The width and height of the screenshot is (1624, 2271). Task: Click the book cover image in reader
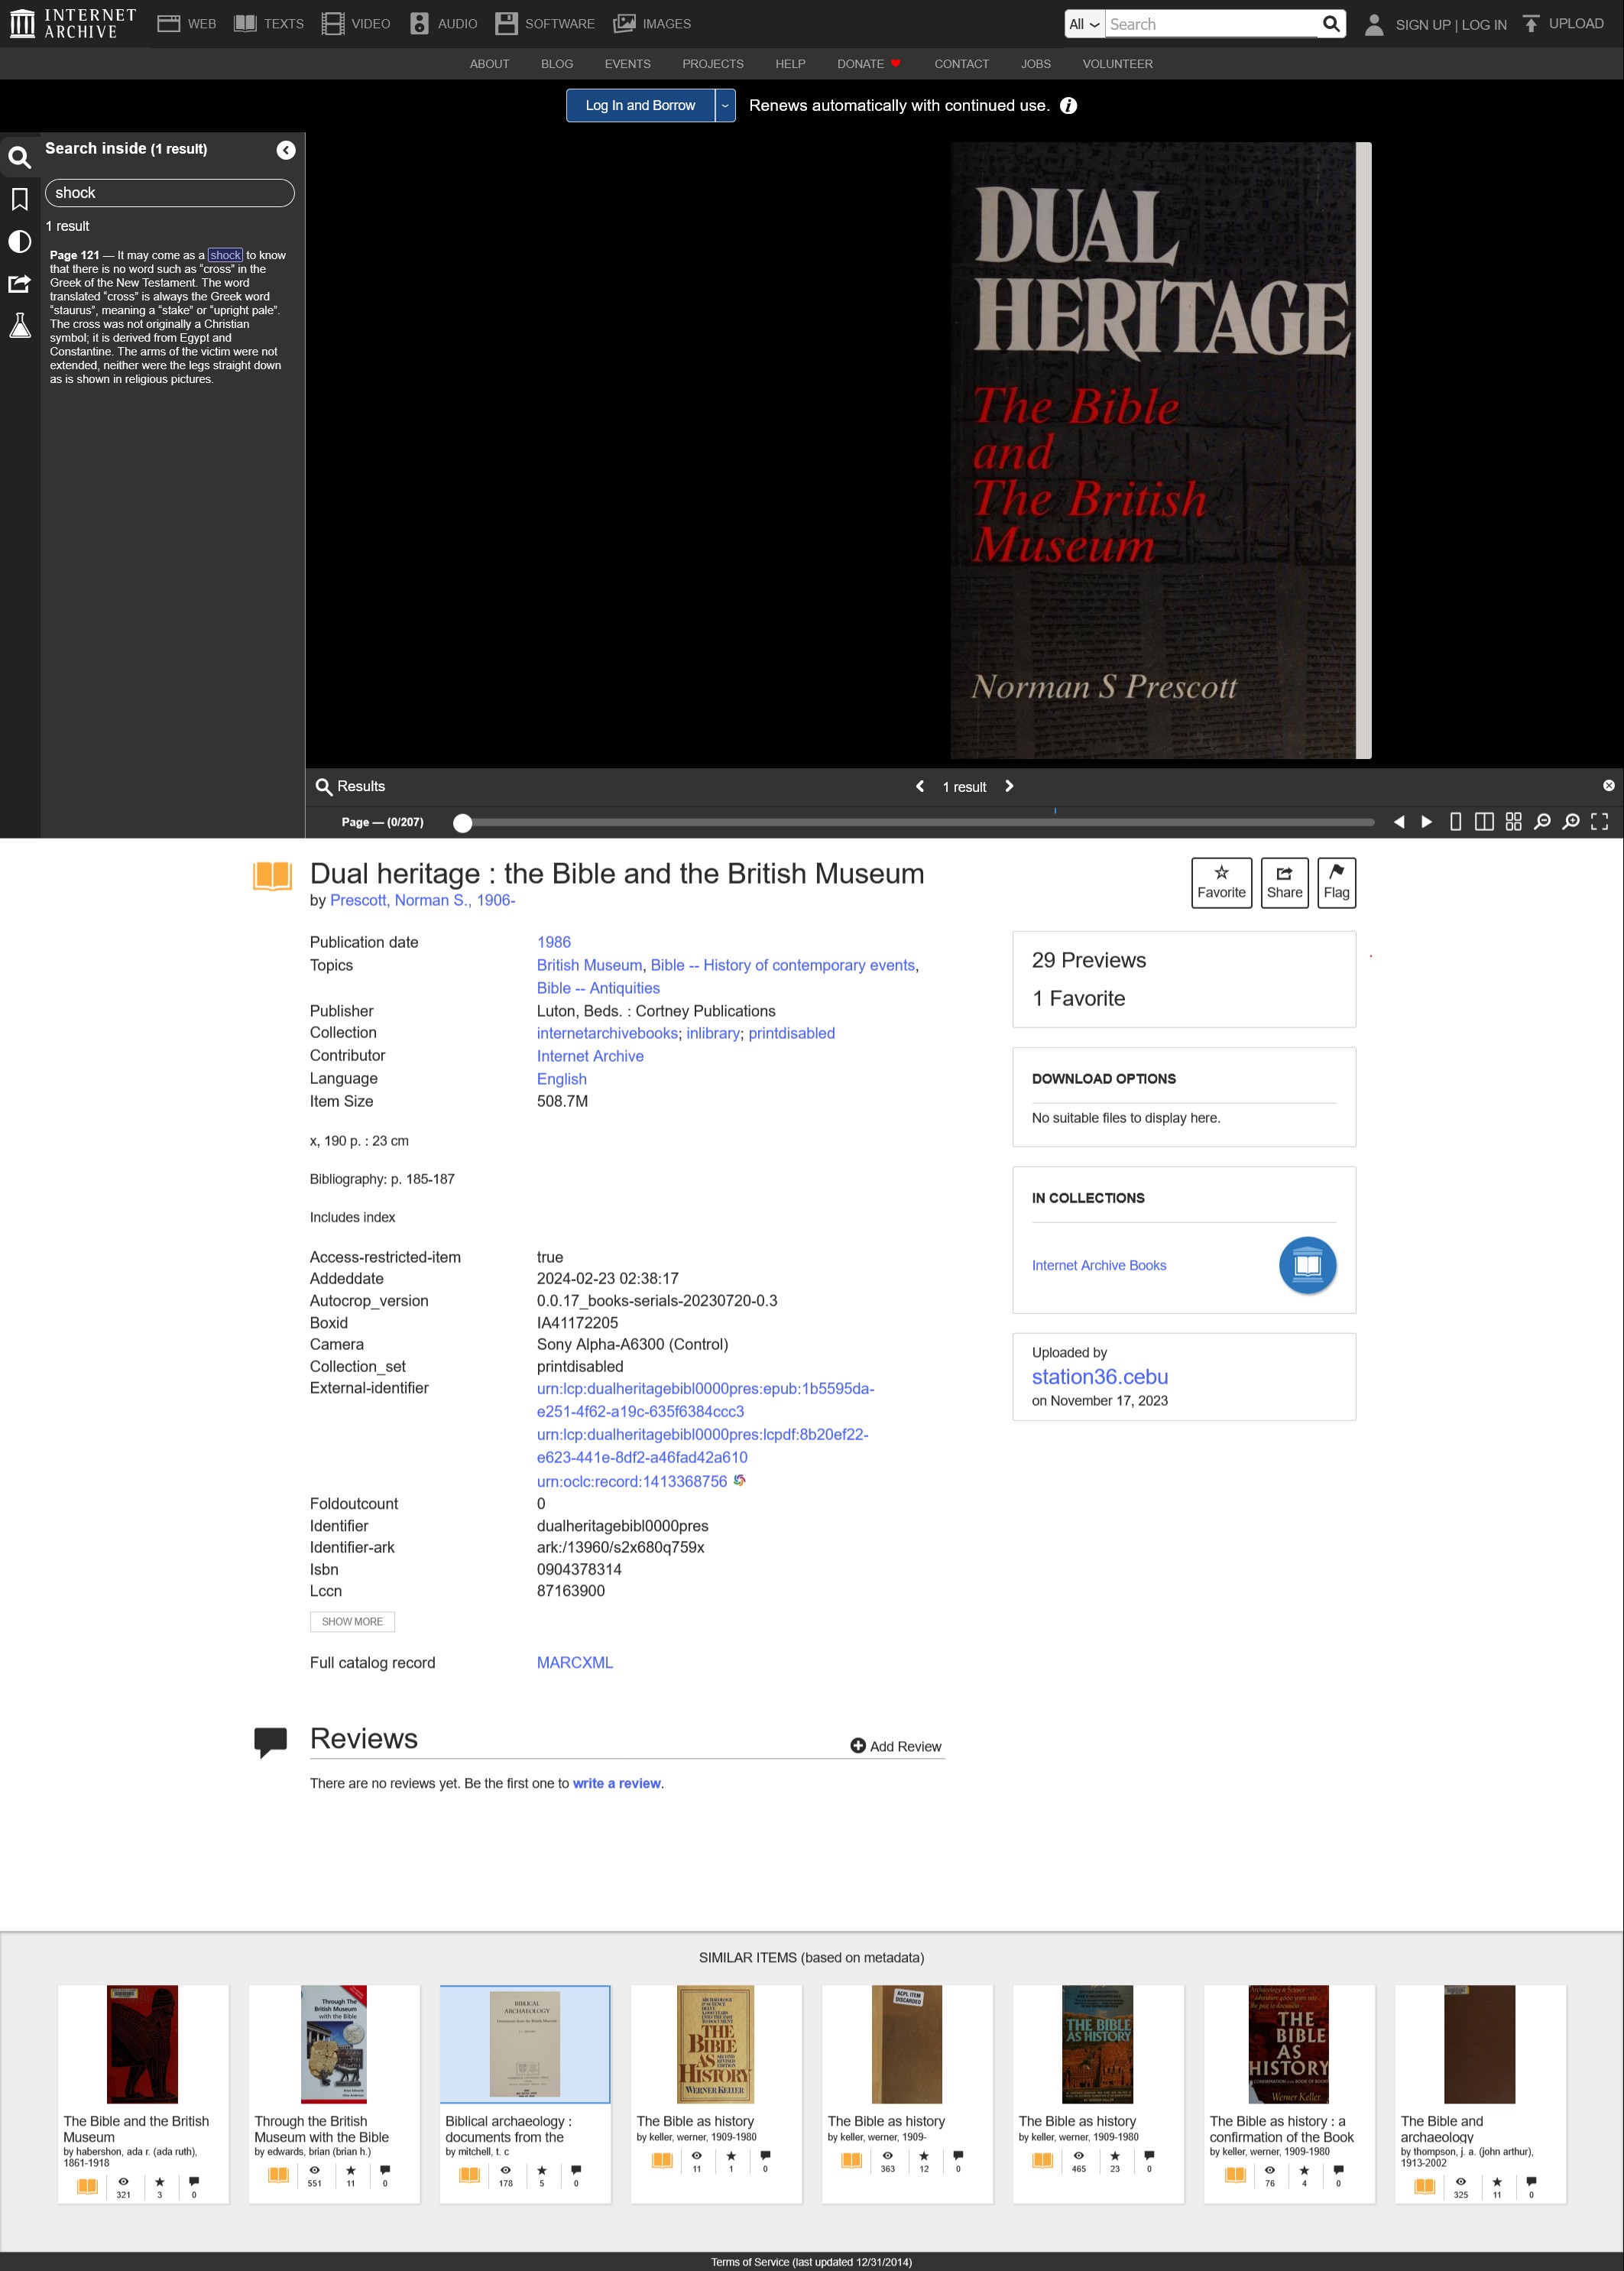pos(1161,450)
